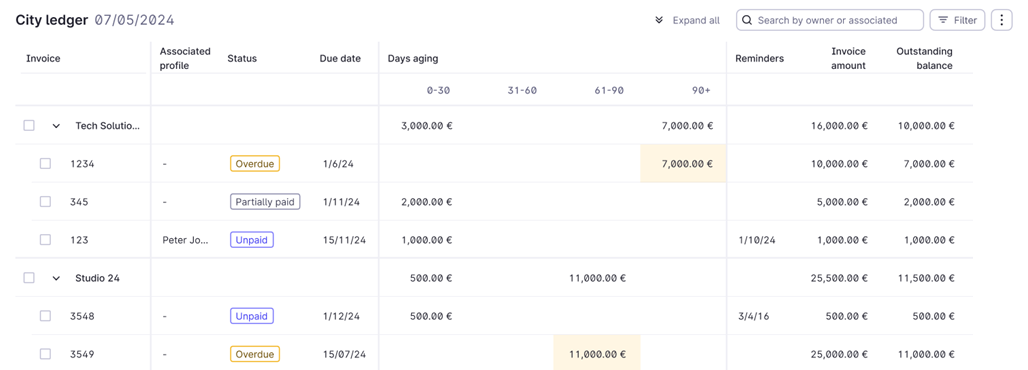This screenshot has width=1028, height=370.
Task: Click due date 1/11/24
Action: coord(342,202)
